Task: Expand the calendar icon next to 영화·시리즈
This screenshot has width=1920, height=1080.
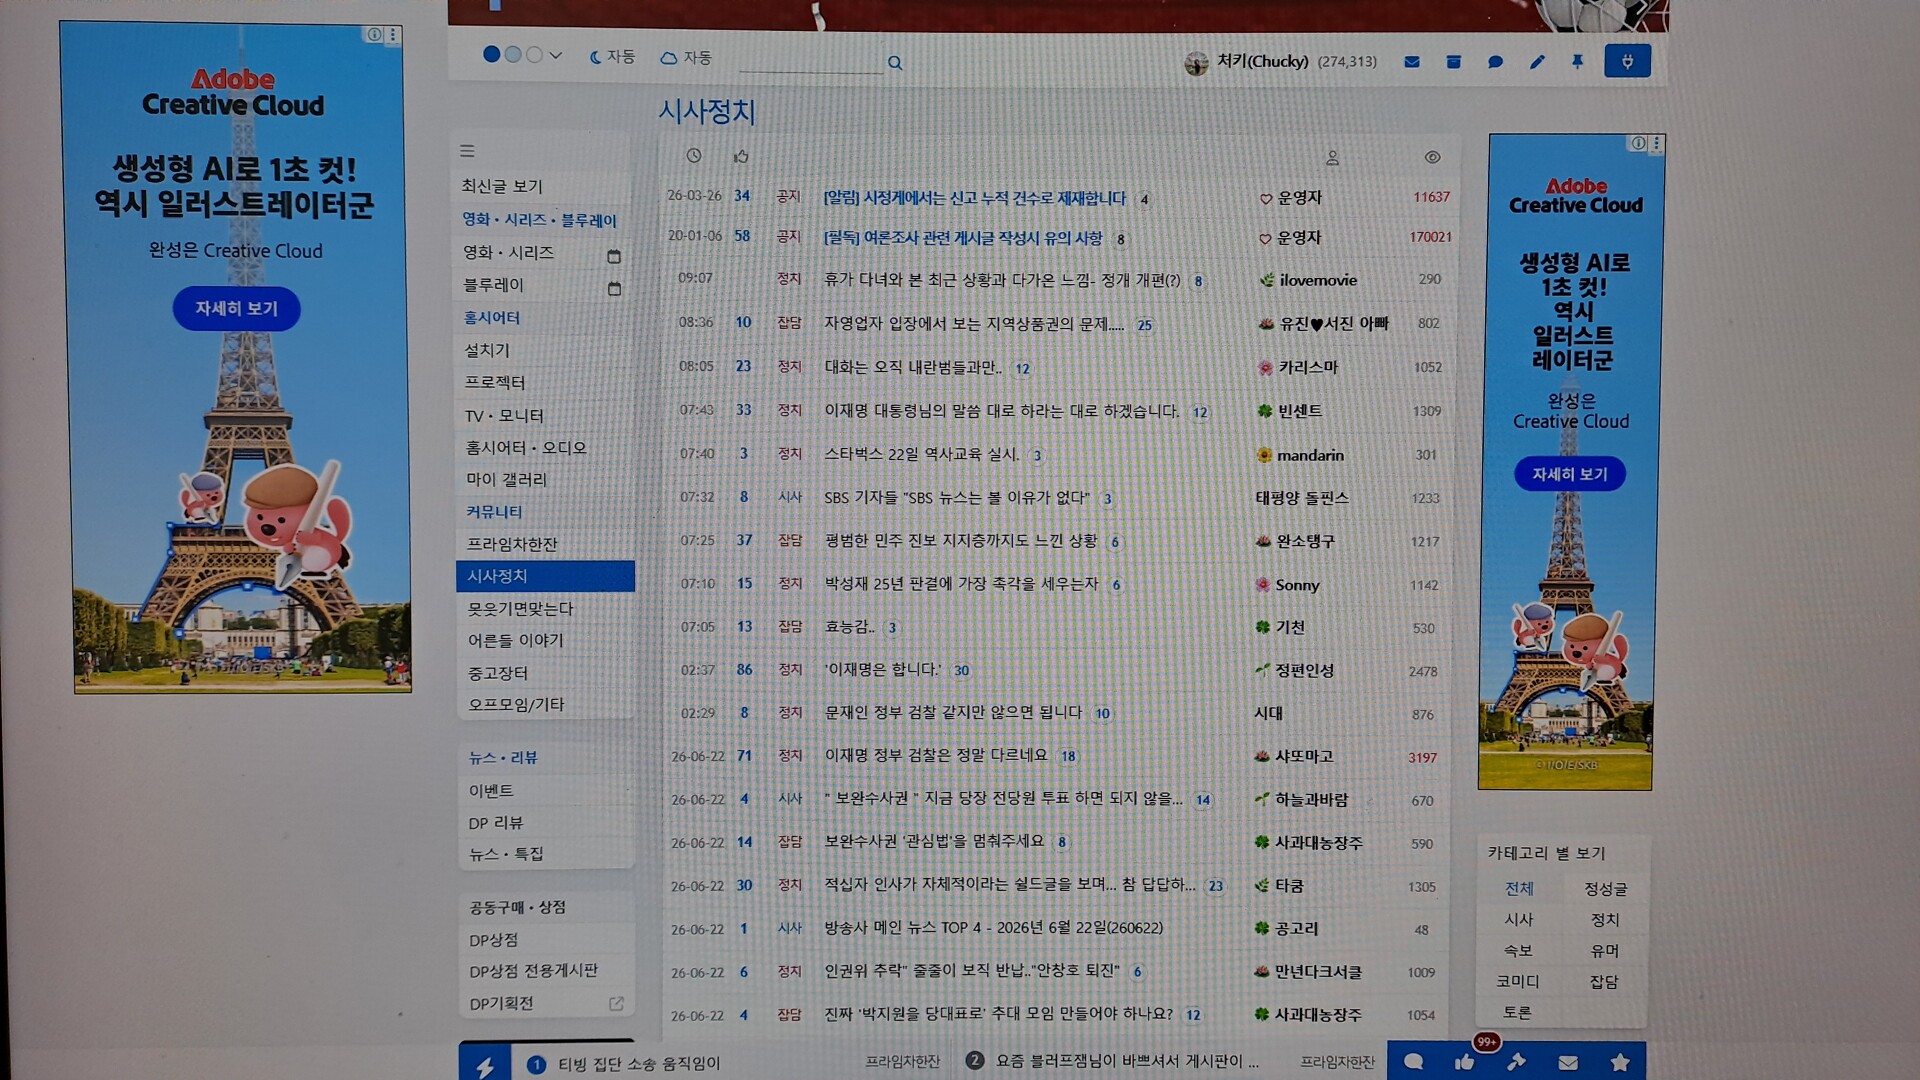Action: (x=614, y=256)
